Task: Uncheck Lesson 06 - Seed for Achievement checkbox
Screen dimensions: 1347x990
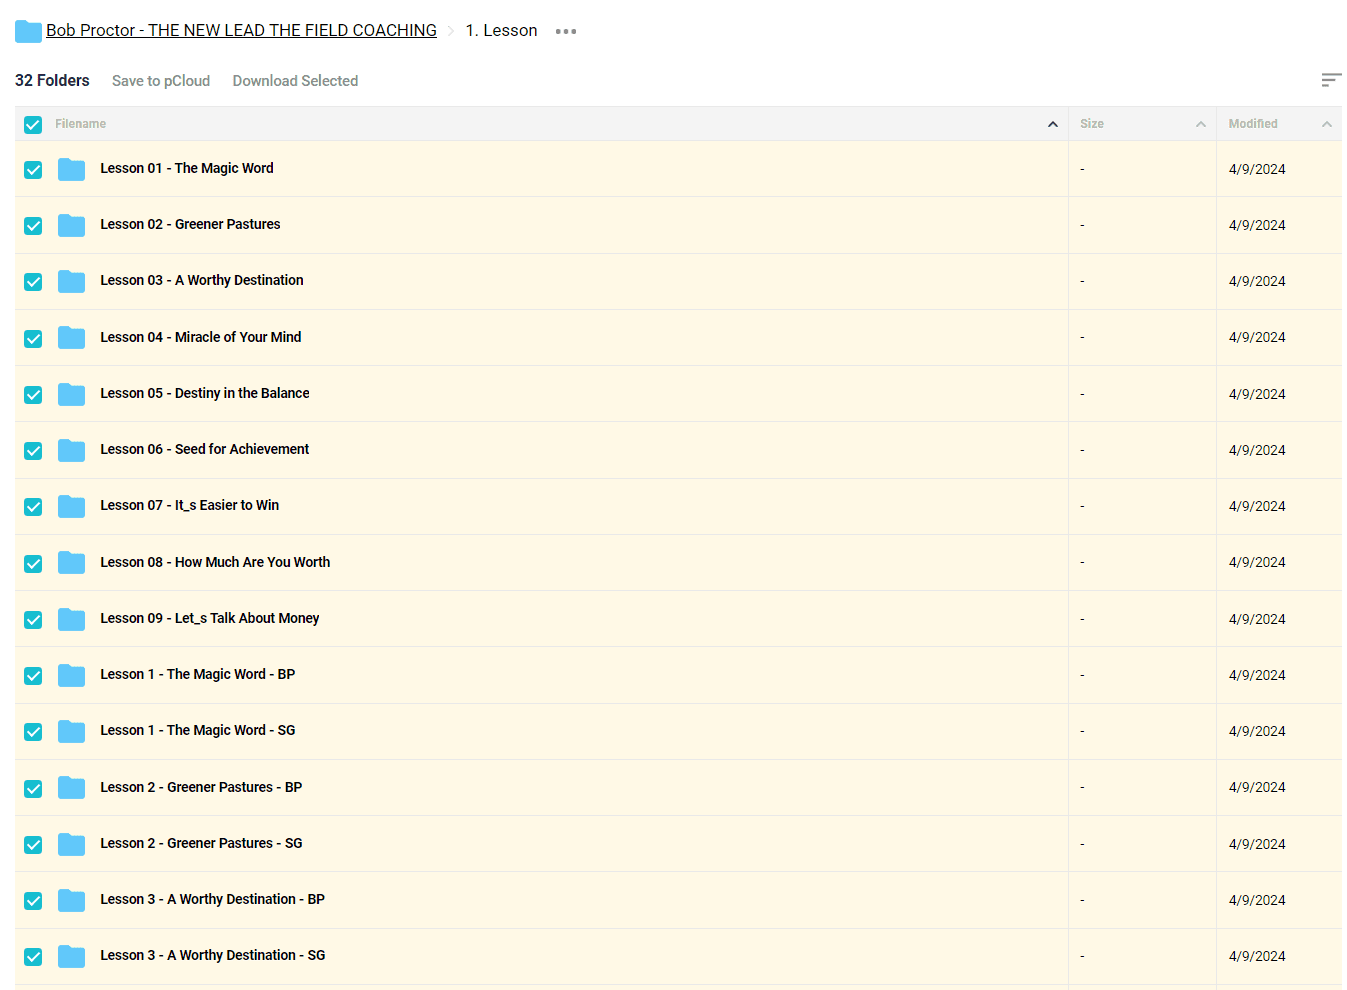Action: pyautogui.click(x=33, y=451)
